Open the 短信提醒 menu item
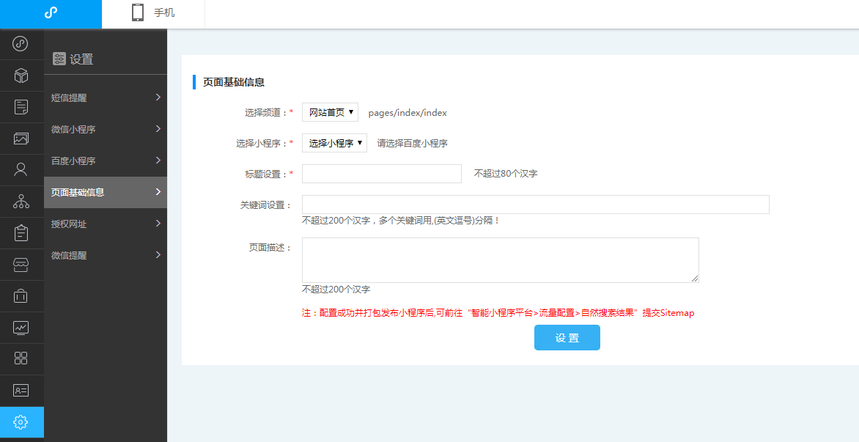859x442 pixels. tap(105, 98)
